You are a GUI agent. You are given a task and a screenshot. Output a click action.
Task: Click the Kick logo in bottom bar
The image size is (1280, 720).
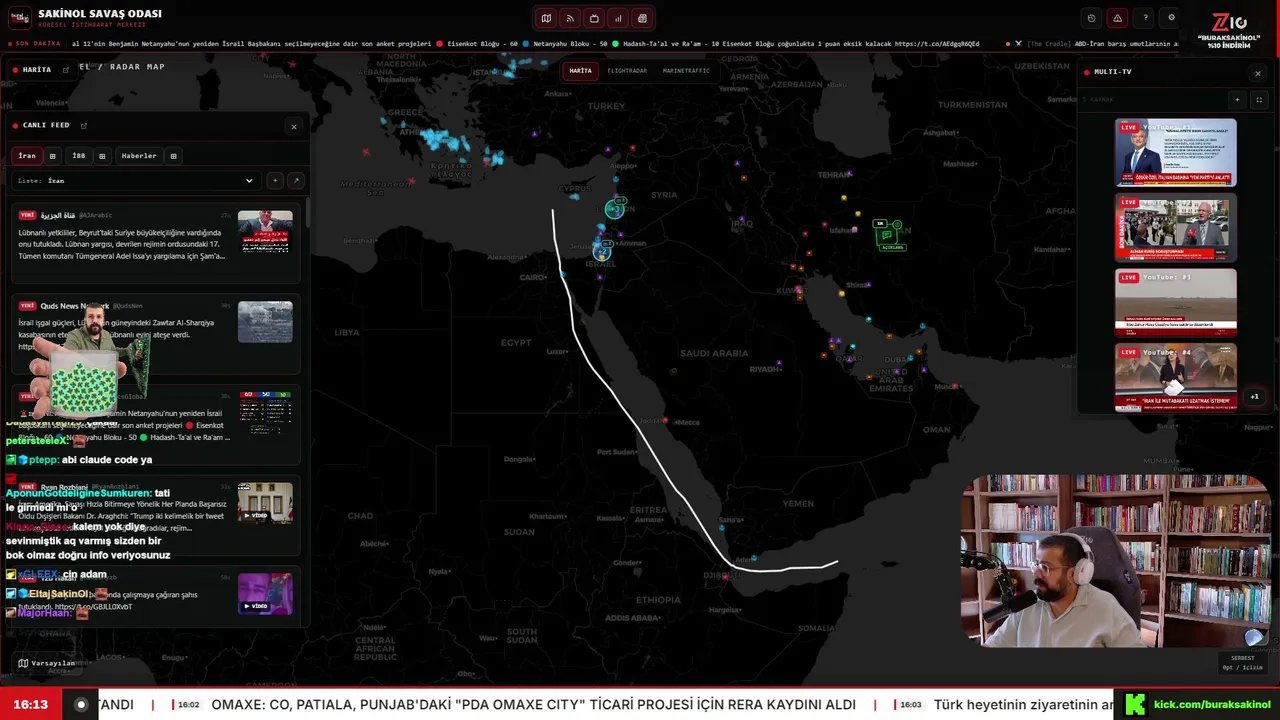point(1134,704)
